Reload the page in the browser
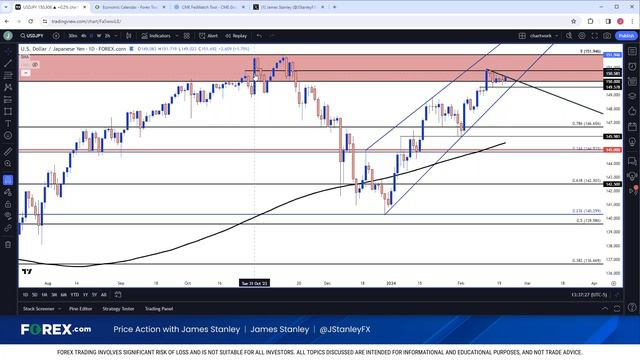Screen dimensions: 640x360 (x=31, y=21)
